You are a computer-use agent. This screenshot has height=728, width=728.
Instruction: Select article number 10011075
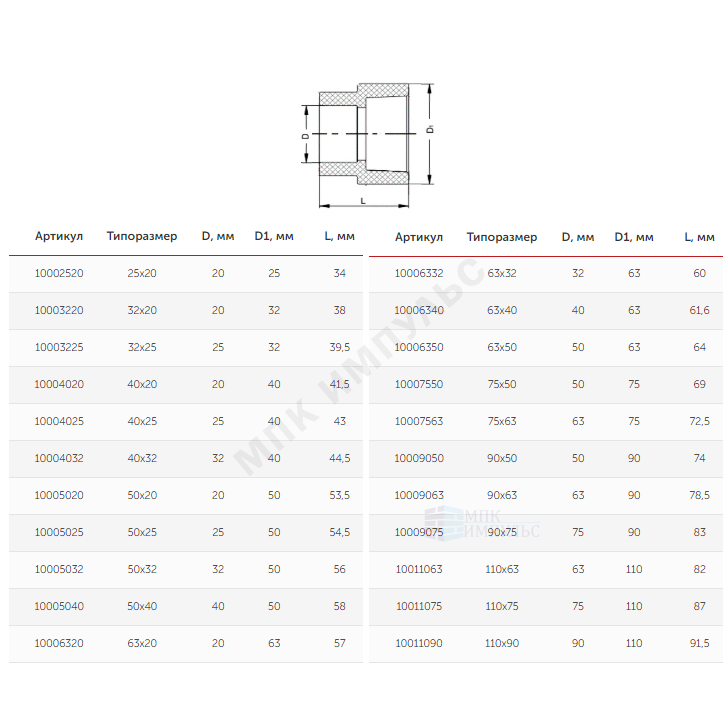pyautogui.click(x=419, y=606)
